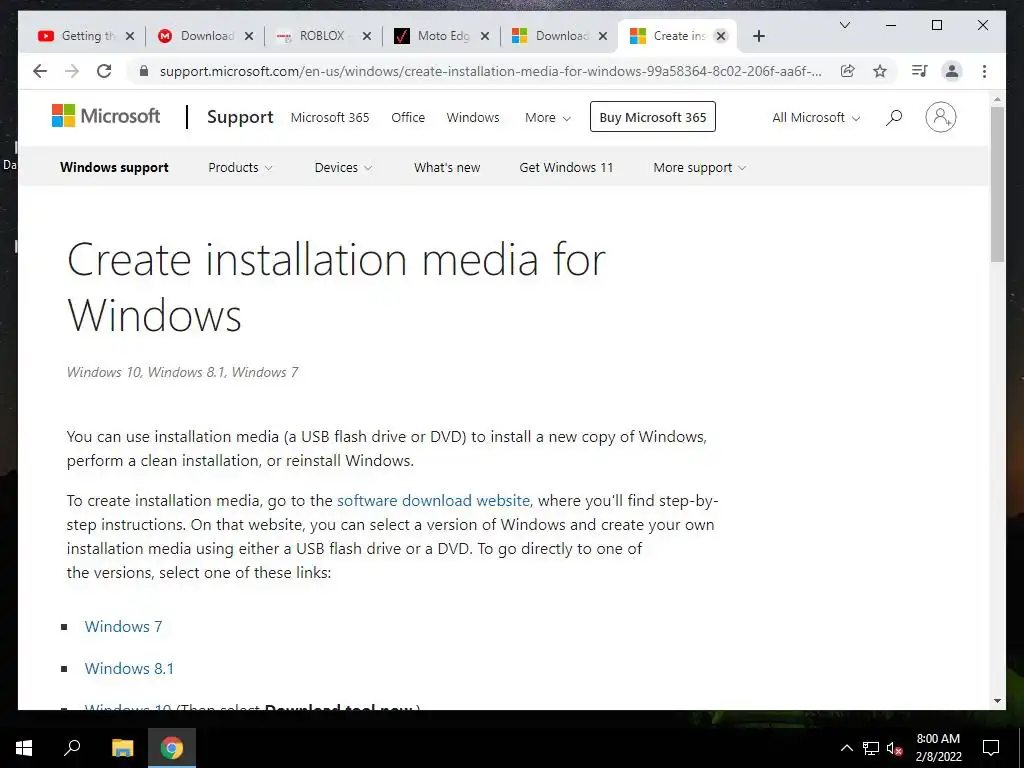This screenshot has width=1024, height=768.
Task: Click the sign-in account icon
Action: pyautogui.click(x=940, y=118)
